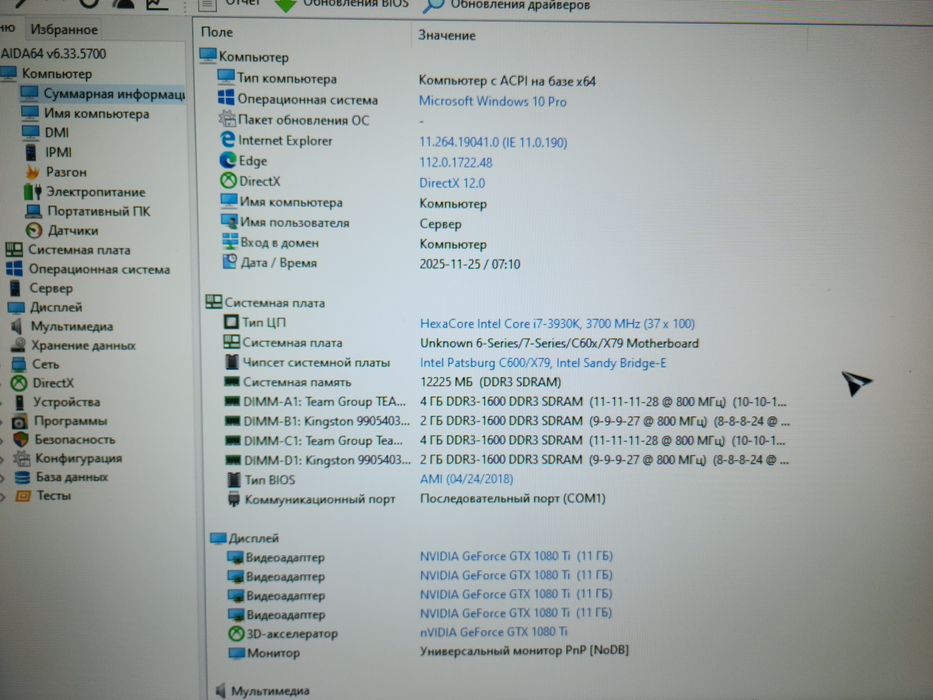Select the Системная память row
This screenshot has height=700, width=933.
[x=393, y=382]
